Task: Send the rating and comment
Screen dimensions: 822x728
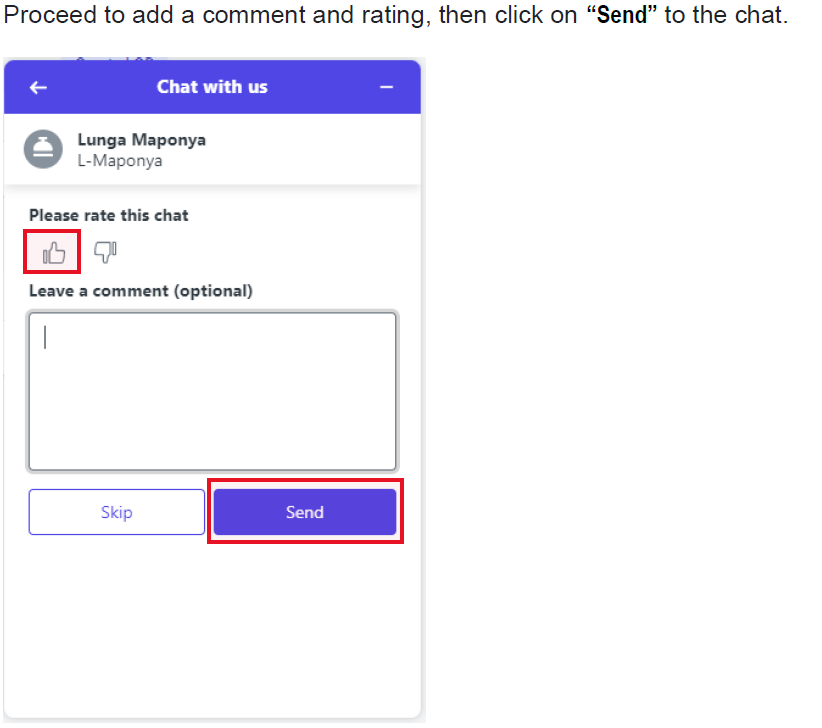Action: coord(305,512)
